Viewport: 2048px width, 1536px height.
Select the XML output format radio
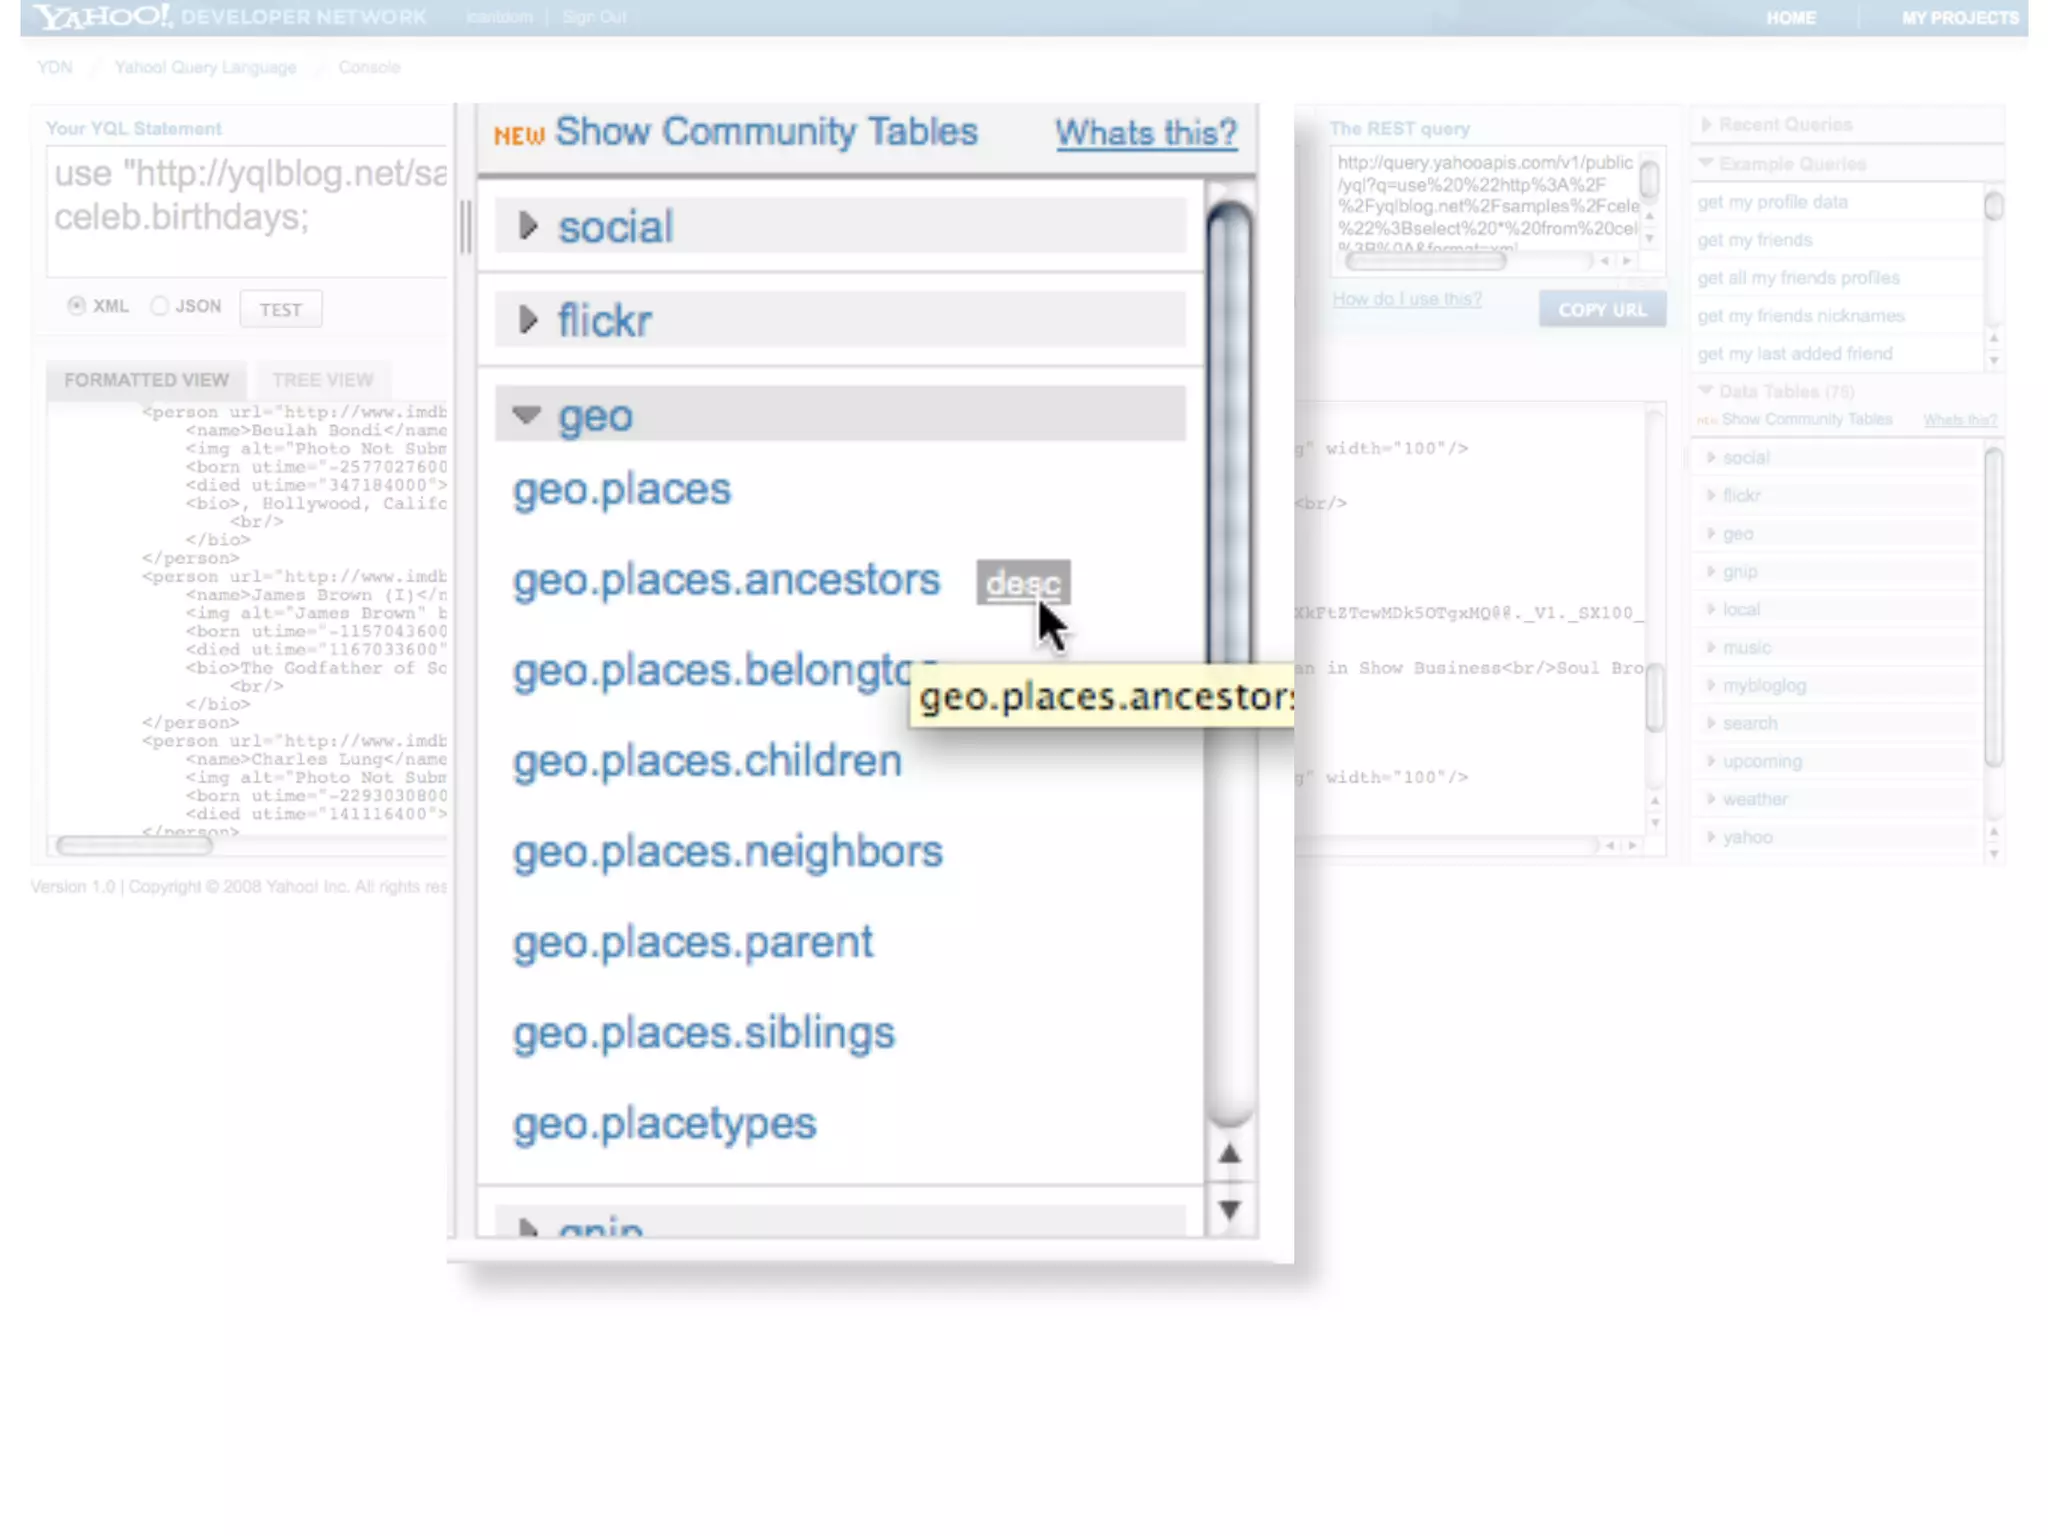pos(77,306)
